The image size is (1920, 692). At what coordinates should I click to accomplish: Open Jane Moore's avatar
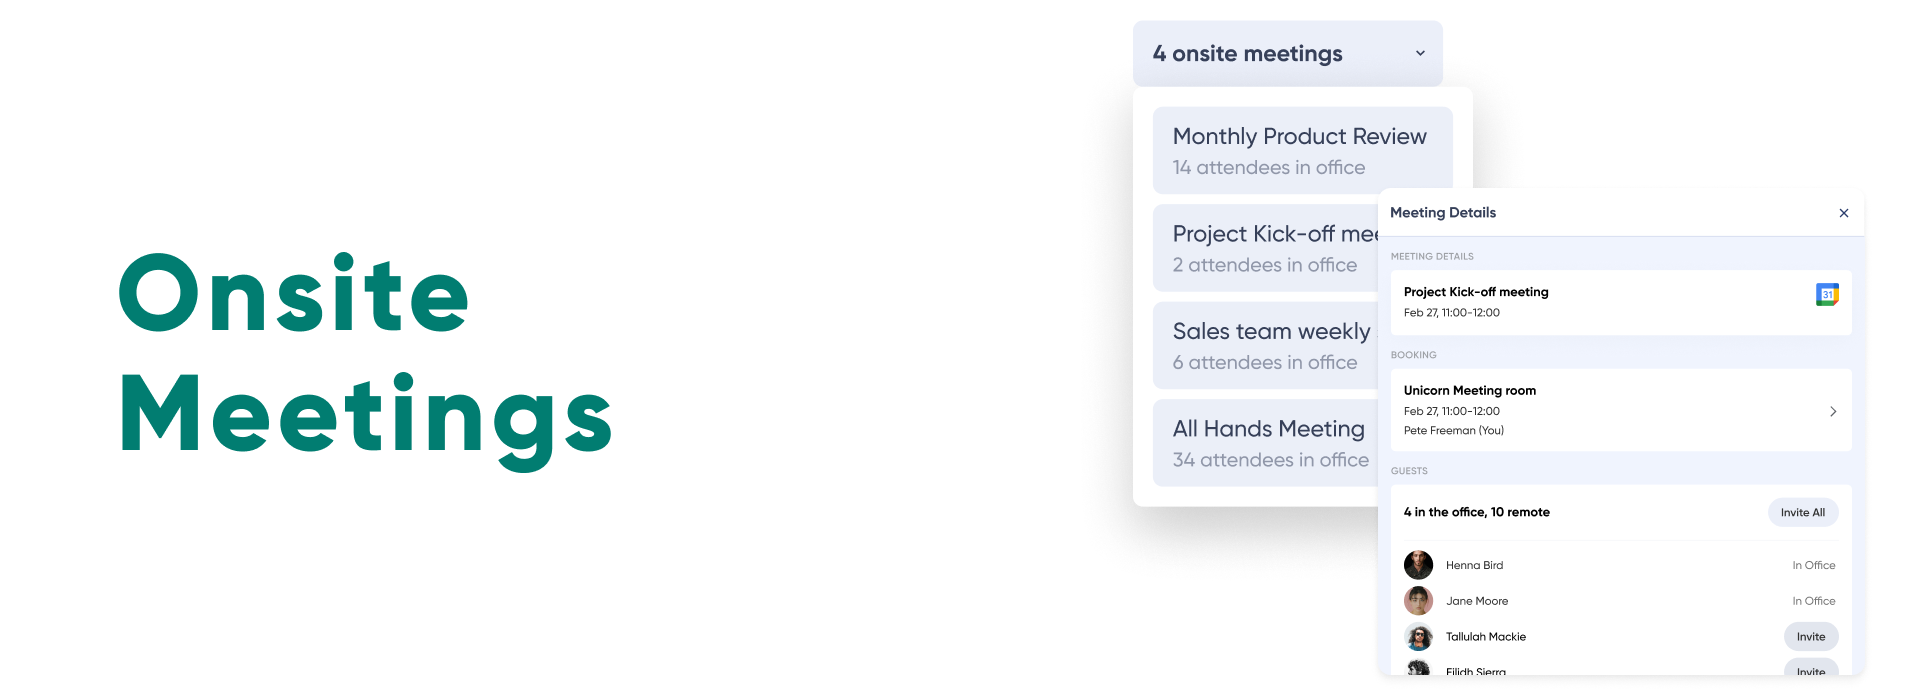[x=1418, y=601]
